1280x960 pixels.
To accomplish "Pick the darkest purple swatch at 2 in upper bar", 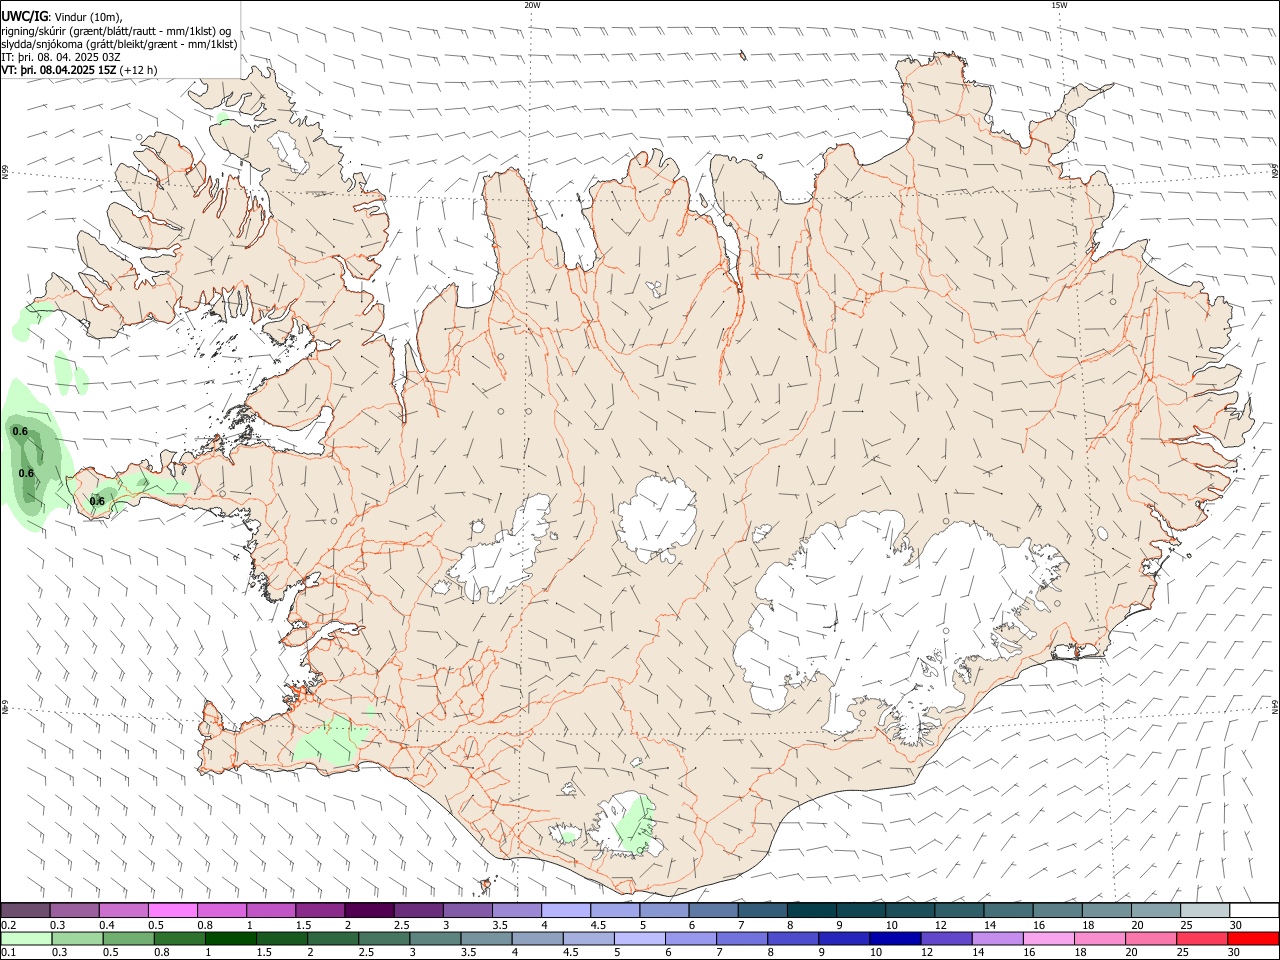I will pos(369,910).
